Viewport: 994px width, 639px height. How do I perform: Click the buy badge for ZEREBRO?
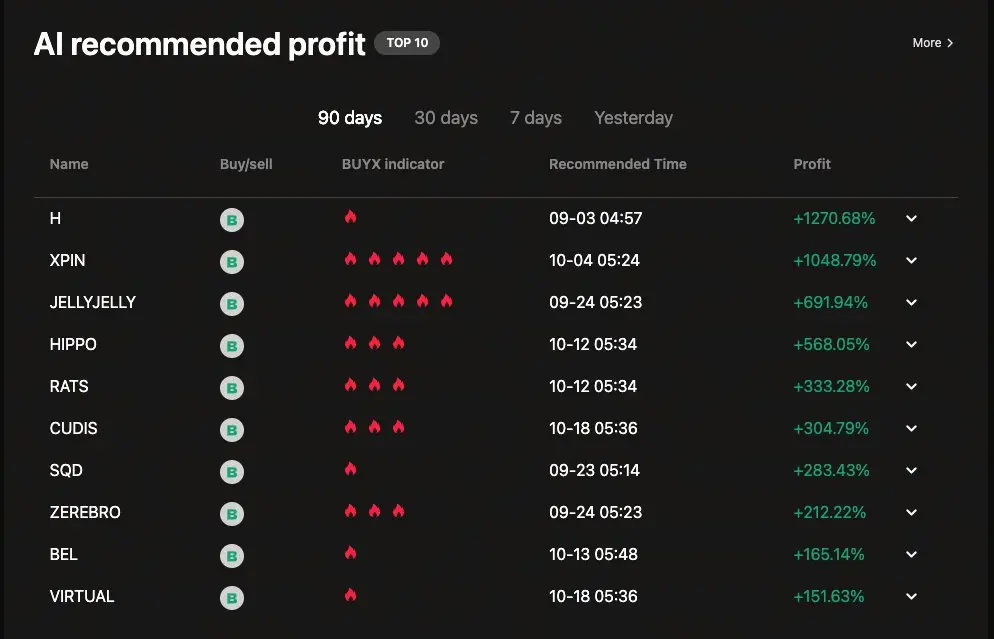click(232, 513)
